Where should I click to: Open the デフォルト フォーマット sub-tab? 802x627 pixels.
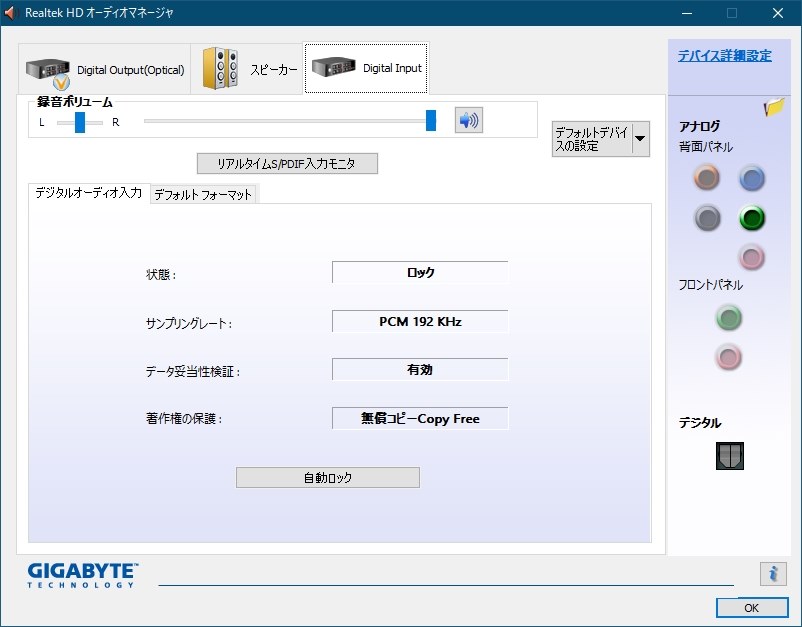(203, 194)
